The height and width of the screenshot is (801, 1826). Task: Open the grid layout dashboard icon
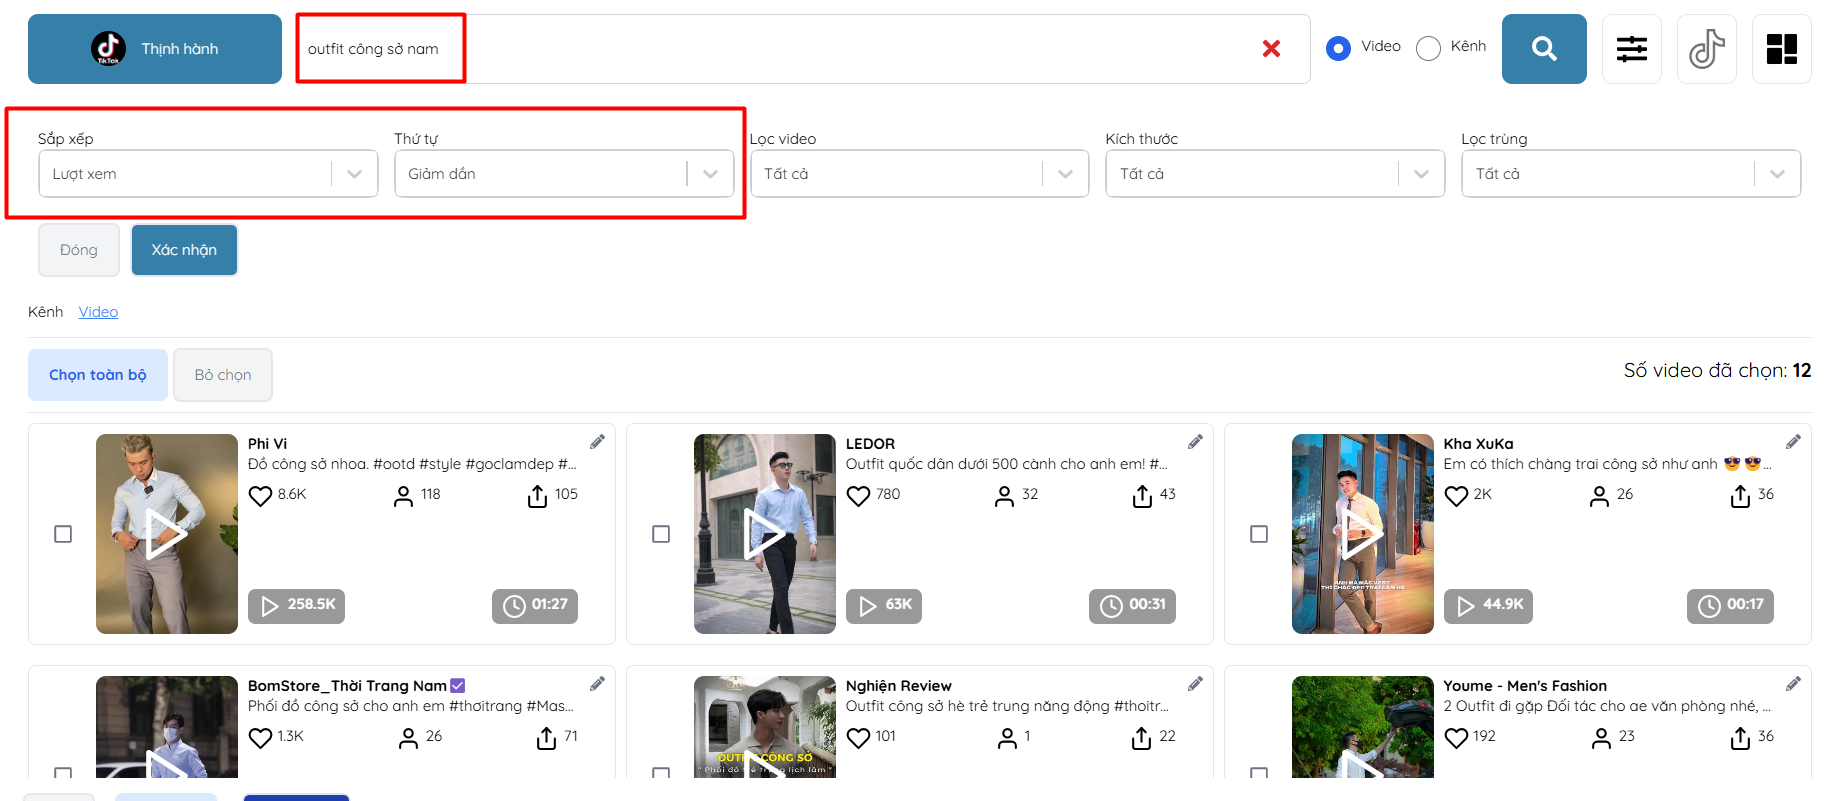point(1782,49)
